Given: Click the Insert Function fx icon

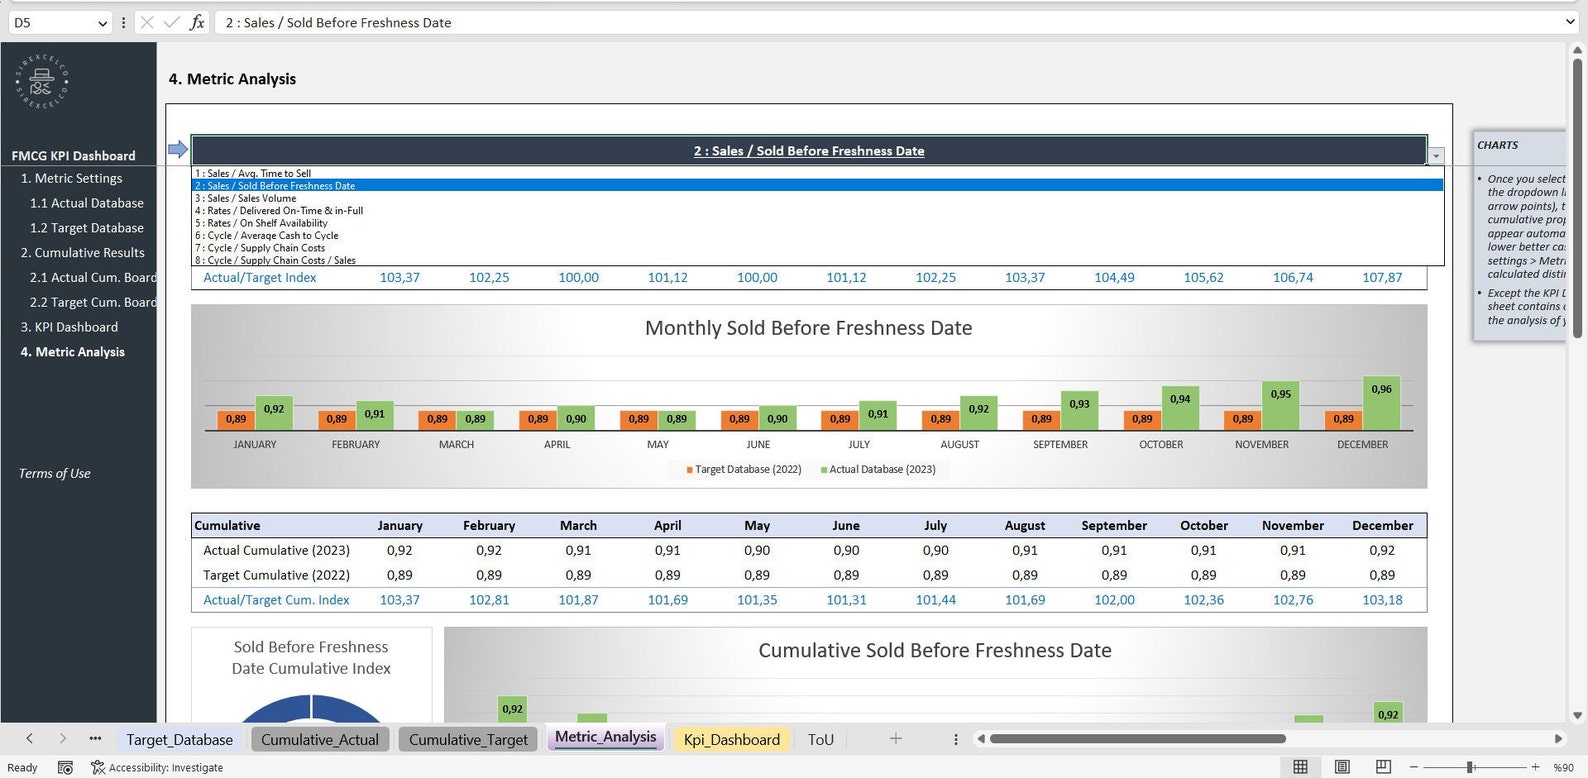Looking at the screenshot, I should pos(197,22).
